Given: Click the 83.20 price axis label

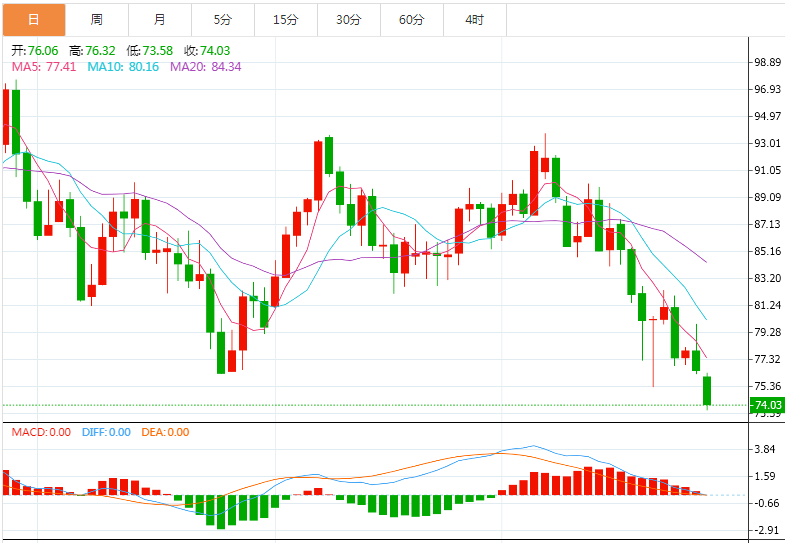Looking at the screenshot, I should 767,278.
